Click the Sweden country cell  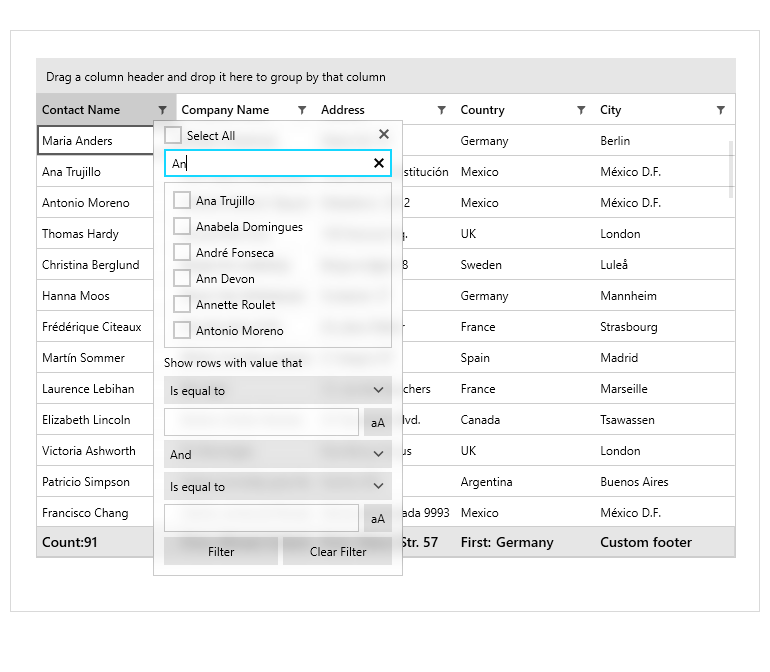click(525, 264)
